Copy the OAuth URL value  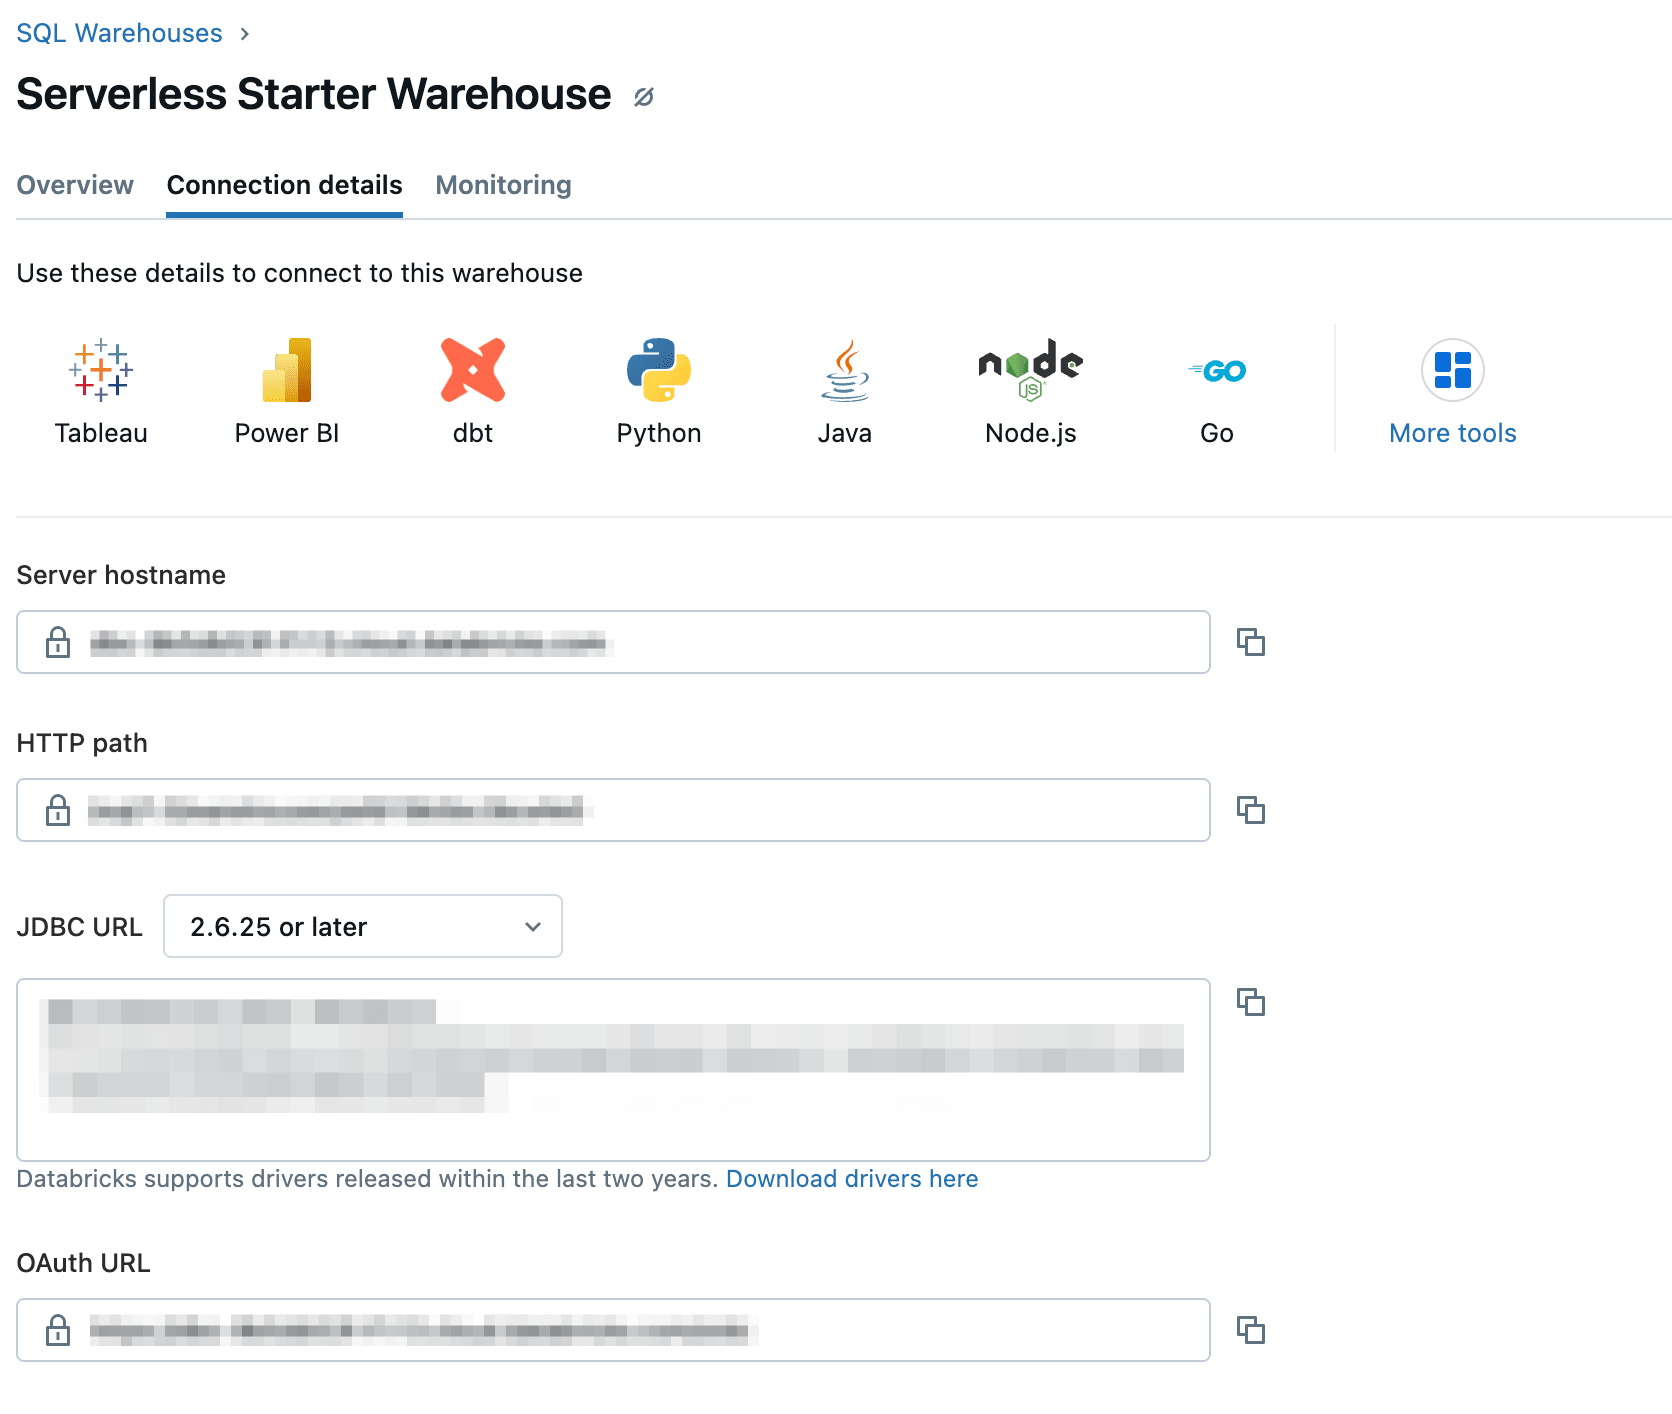(1251, 1330)
